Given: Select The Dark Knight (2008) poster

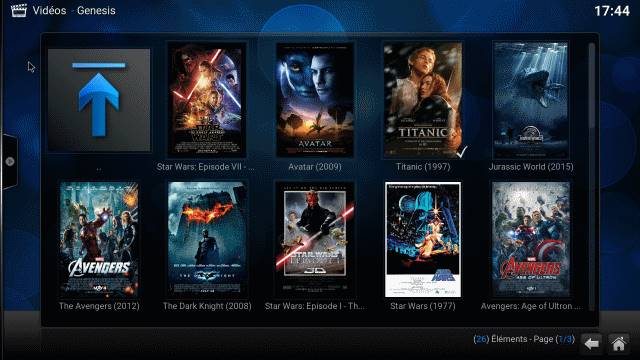Looking at the screenshot, I should (x=207, y=239).
